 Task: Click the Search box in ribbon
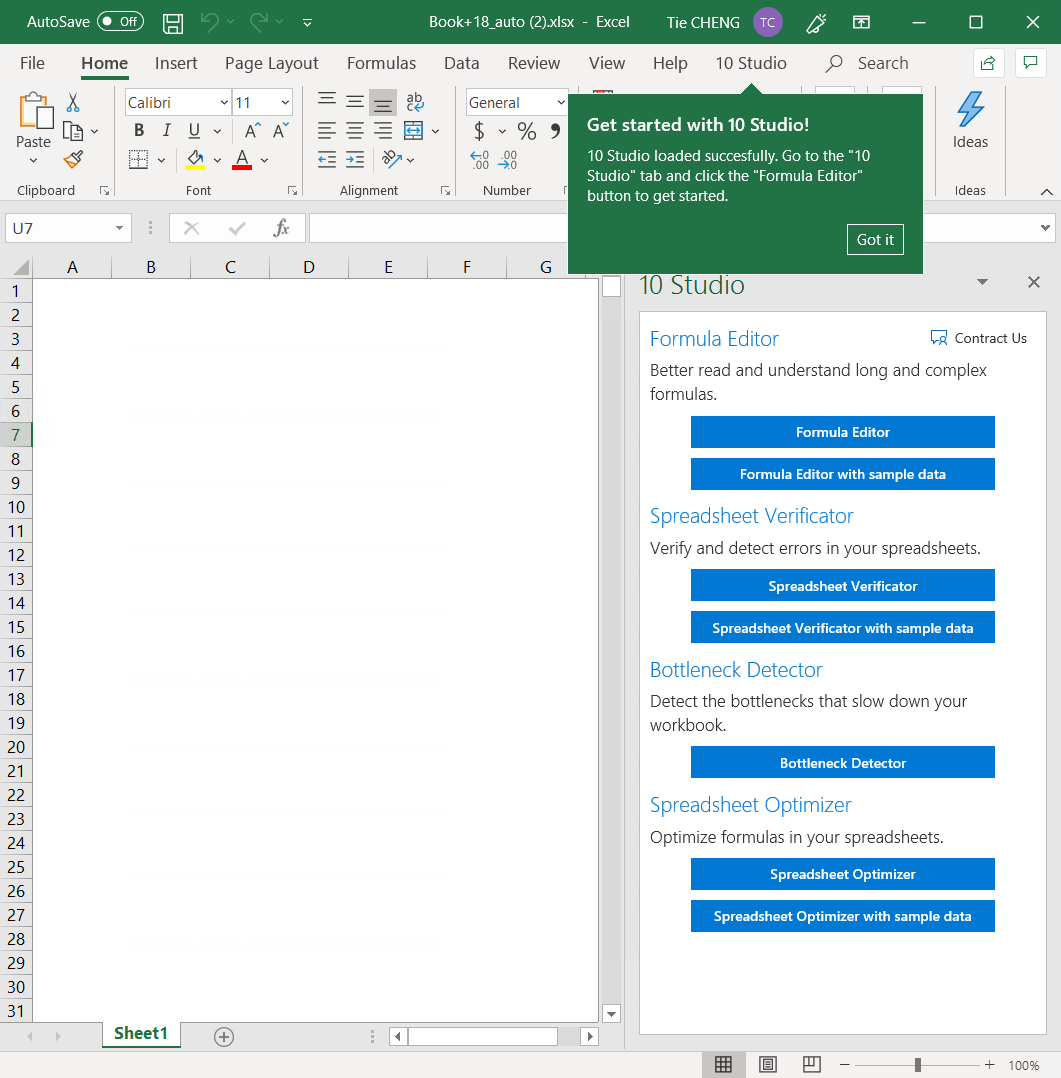coord(867,63)
